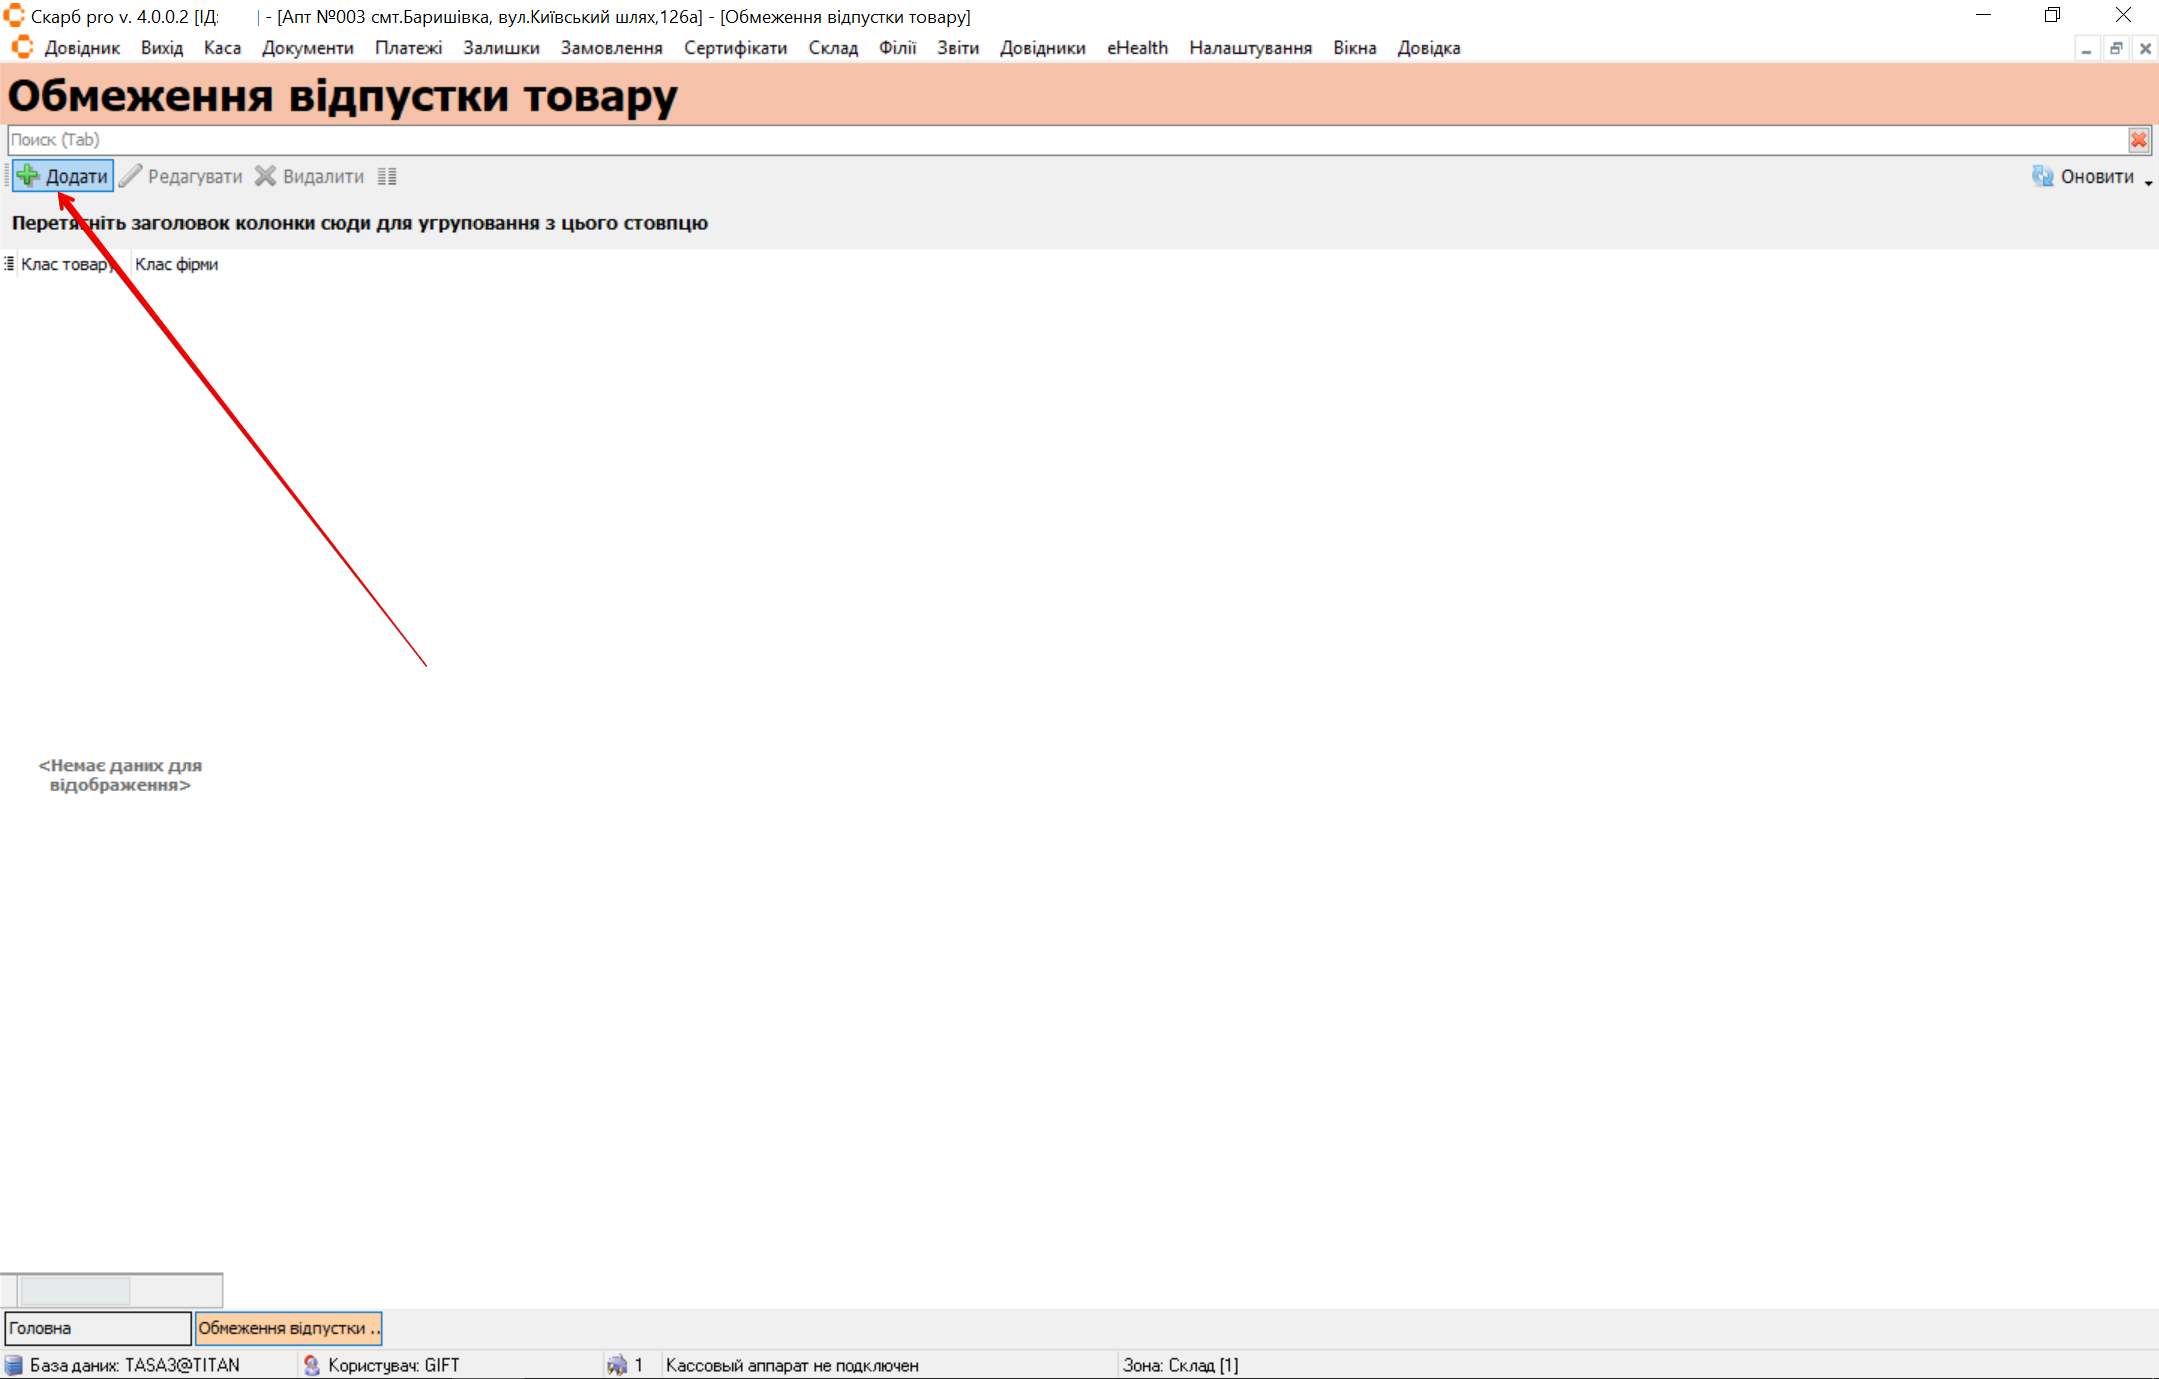Click the horizontal scrollbar at bottom left

click(75, 1290)
